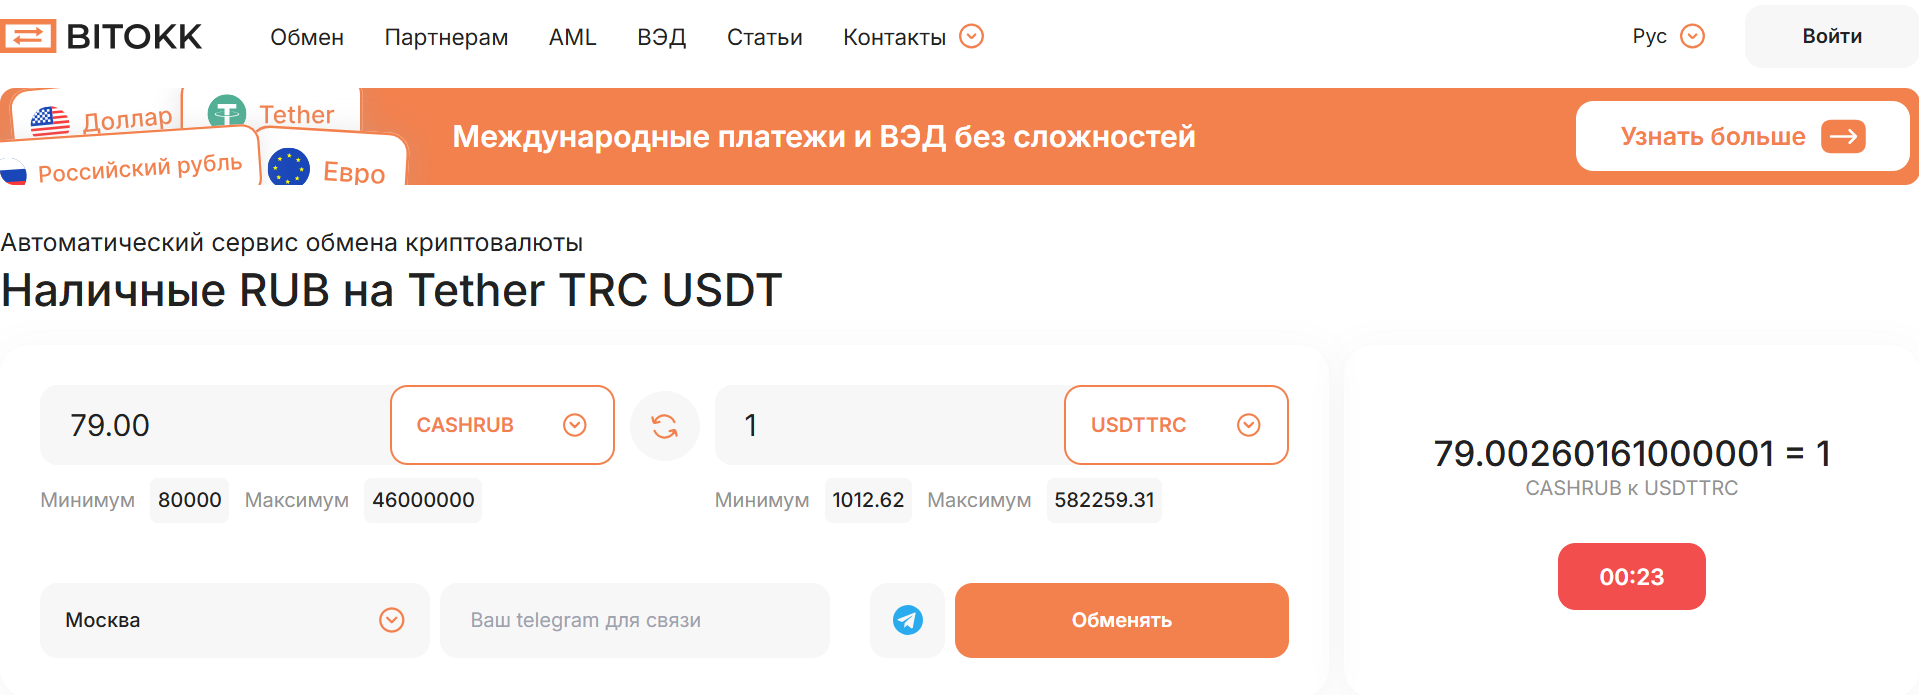Open the USDTTRC currency dropdown

[x=1248, y=425]
